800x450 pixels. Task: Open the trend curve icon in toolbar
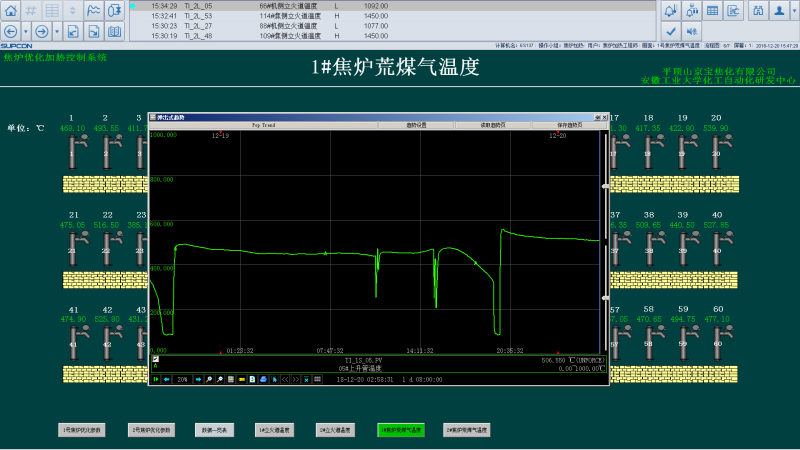click(x=93, y=9)
